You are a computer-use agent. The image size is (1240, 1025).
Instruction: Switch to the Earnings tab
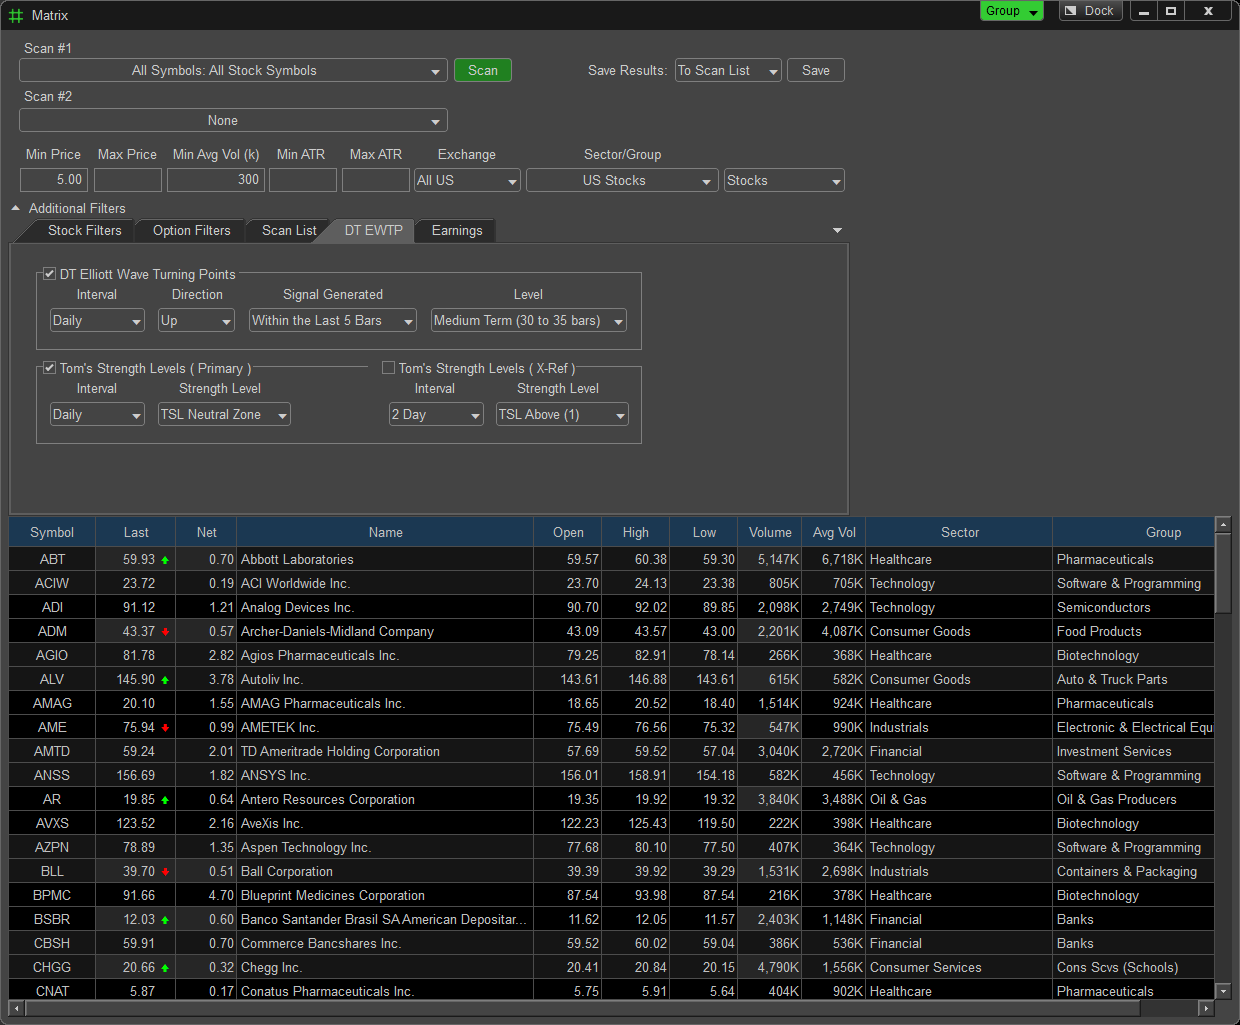point(456,231)
